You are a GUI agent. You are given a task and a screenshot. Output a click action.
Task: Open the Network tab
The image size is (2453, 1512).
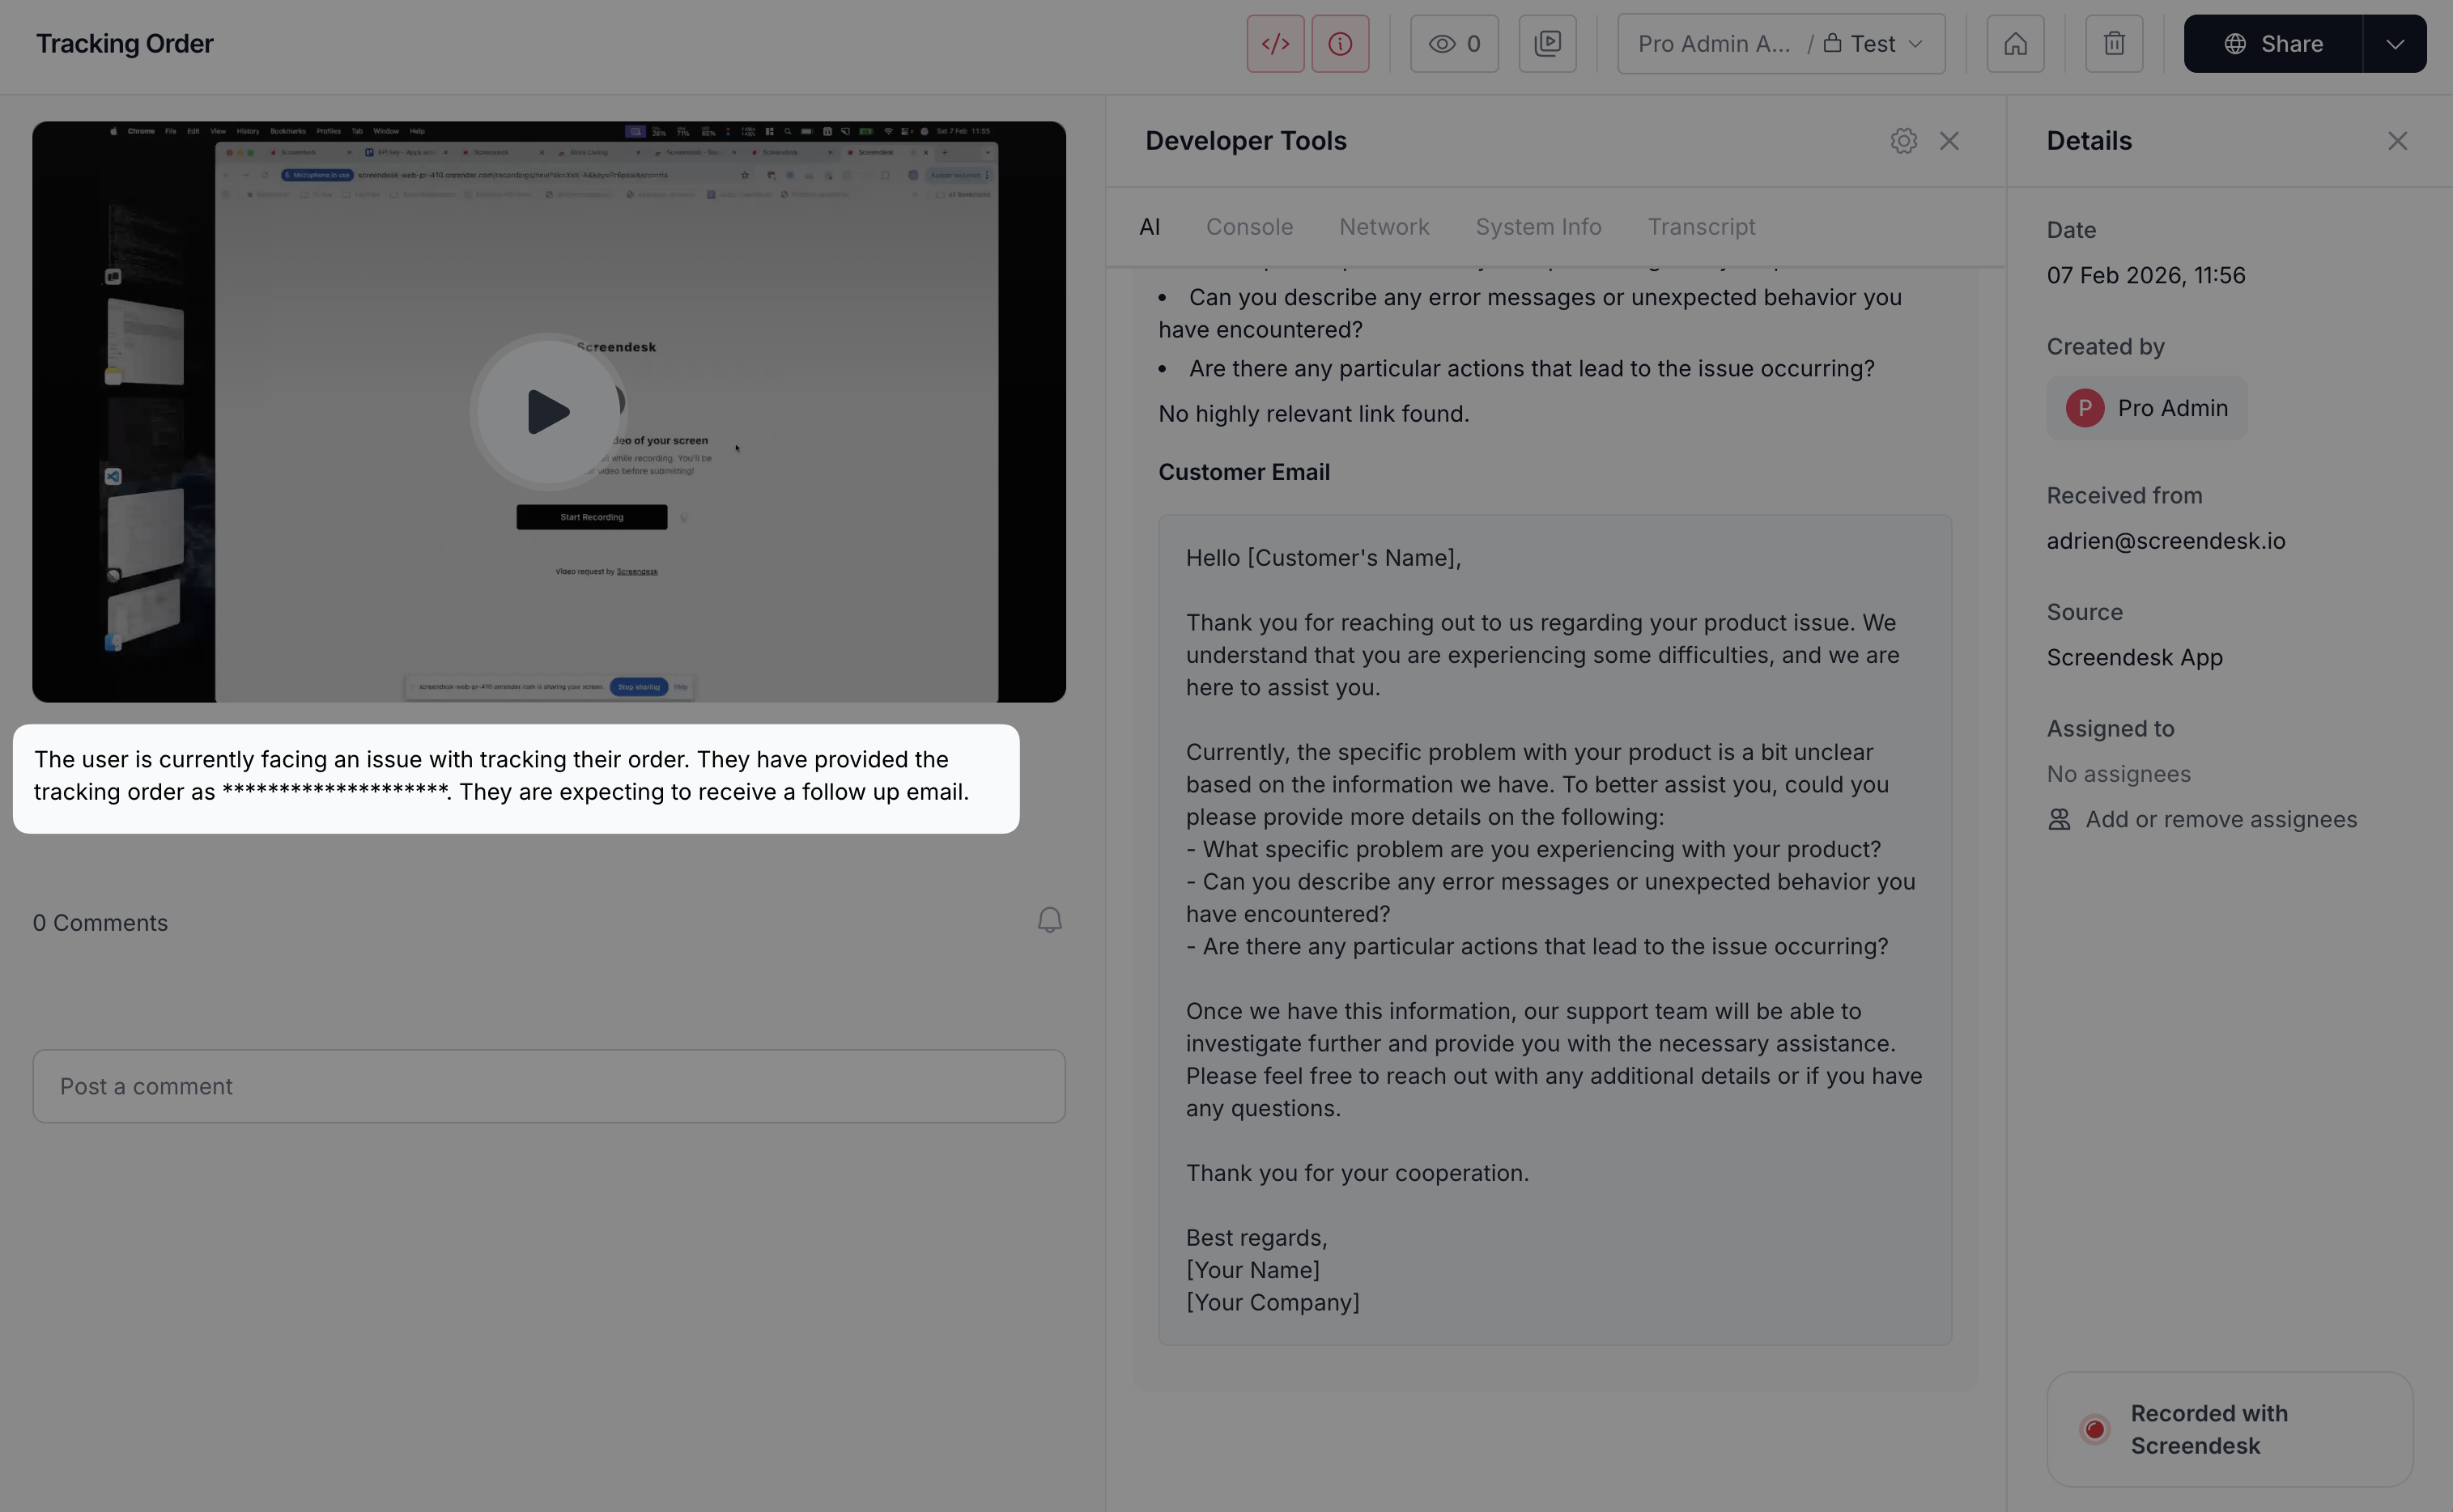tap(1384, 227)
